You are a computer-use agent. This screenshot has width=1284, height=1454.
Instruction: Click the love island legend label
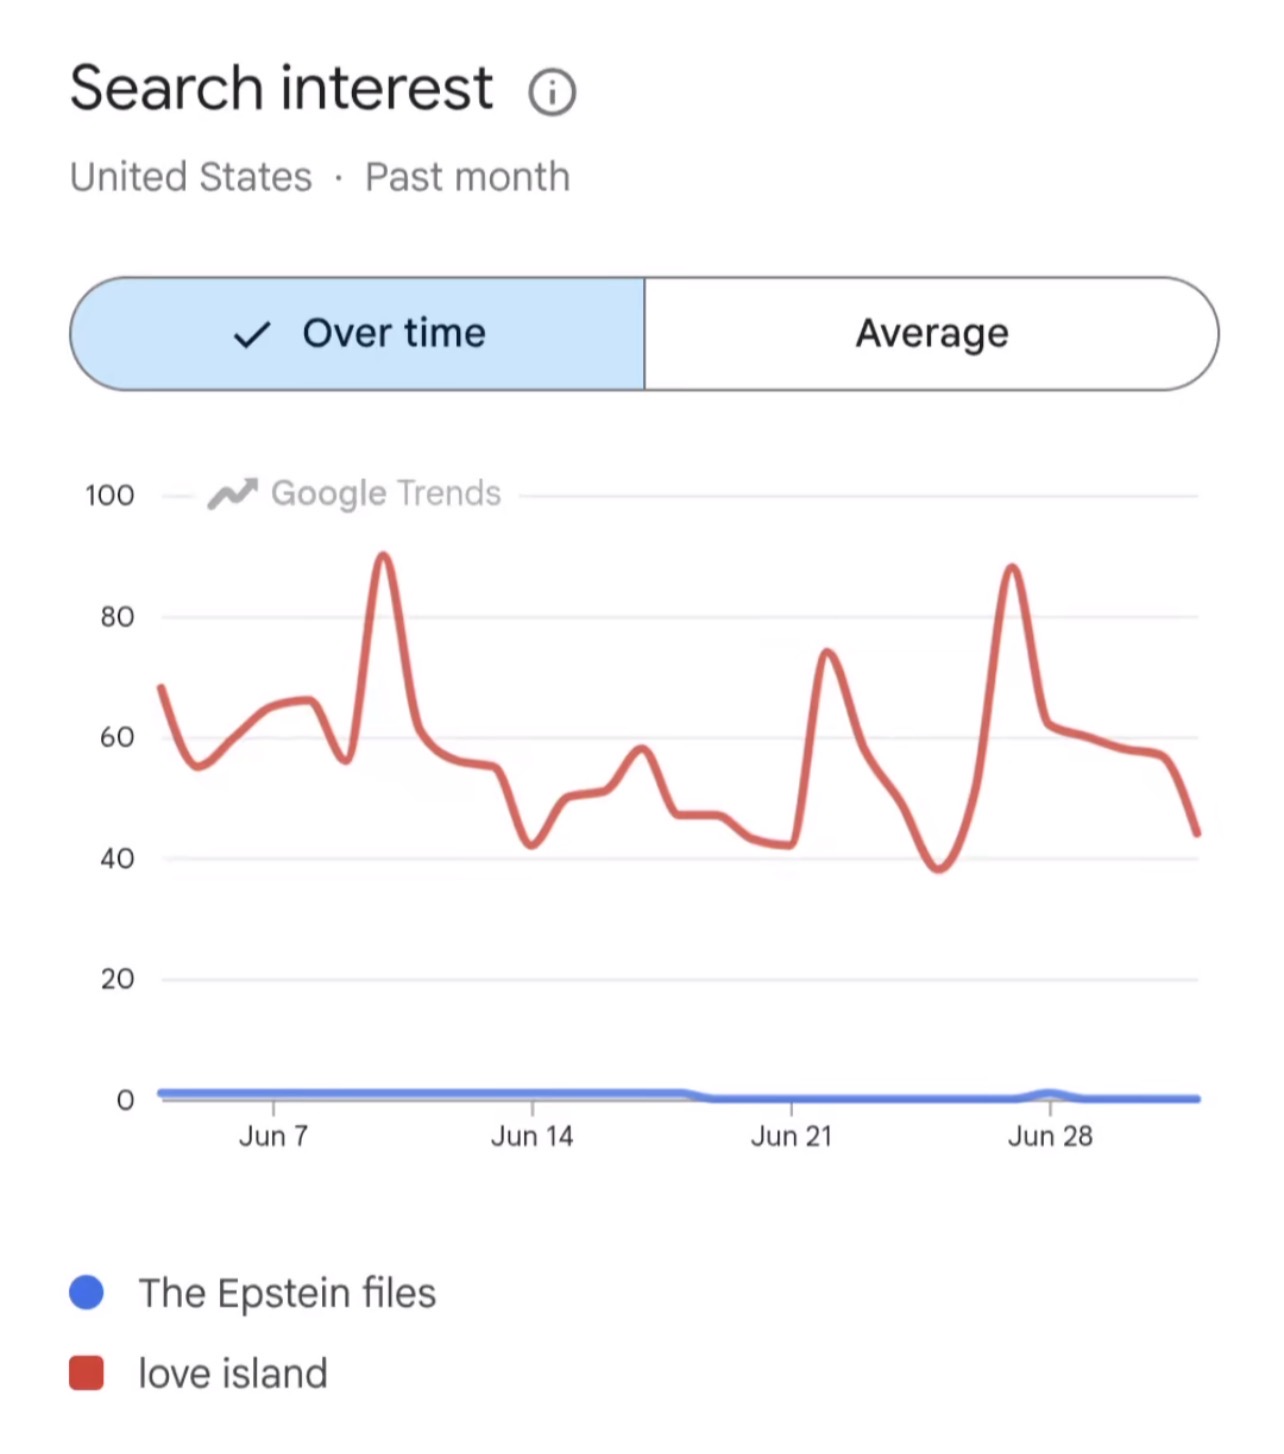(x=233, y=1374)
